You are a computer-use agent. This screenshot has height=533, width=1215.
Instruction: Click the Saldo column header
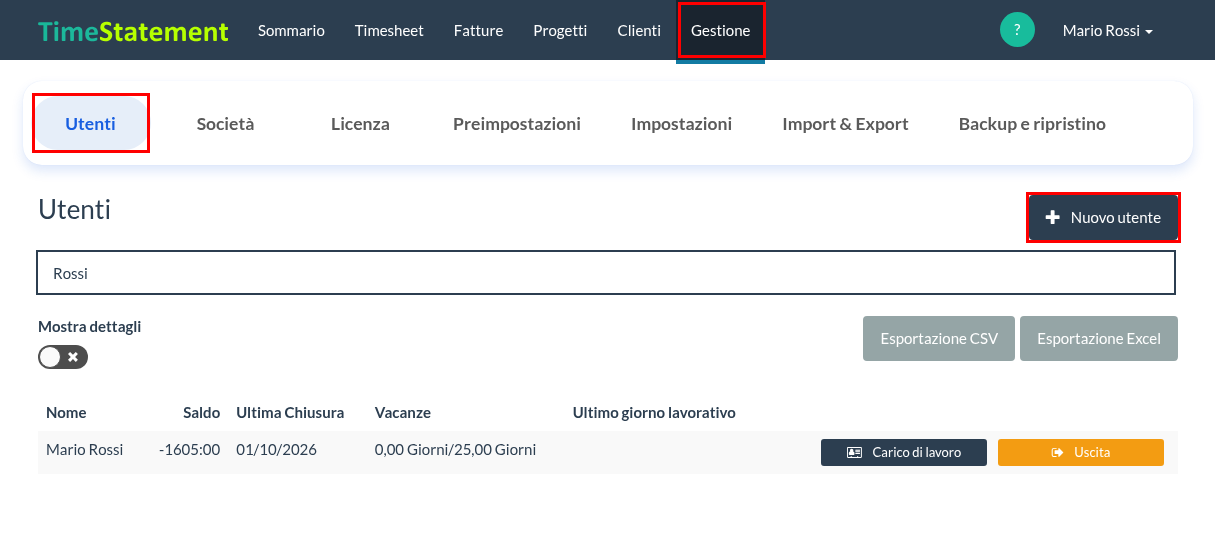pos(201,412)
